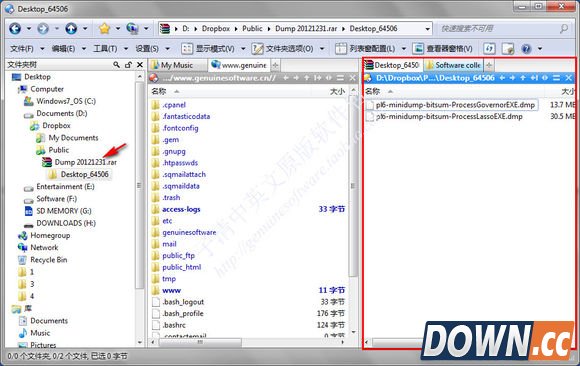Open the help icon dropdown arrow
Viewport: 580px width, 366px height.
pos(540,48)
